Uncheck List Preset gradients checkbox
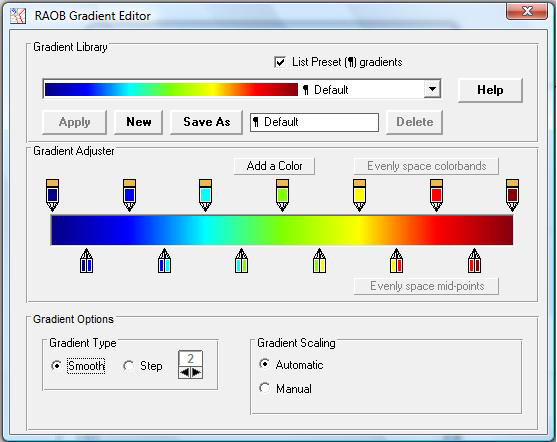557x442 pixels. pos(280,62)
